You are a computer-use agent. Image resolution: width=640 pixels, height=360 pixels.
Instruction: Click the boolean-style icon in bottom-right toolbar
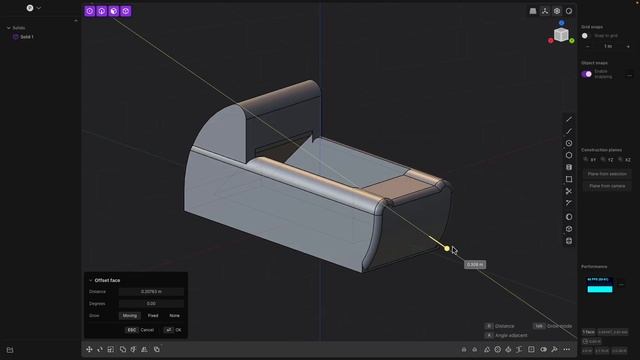pyautogui.click(x=544, y=349)
